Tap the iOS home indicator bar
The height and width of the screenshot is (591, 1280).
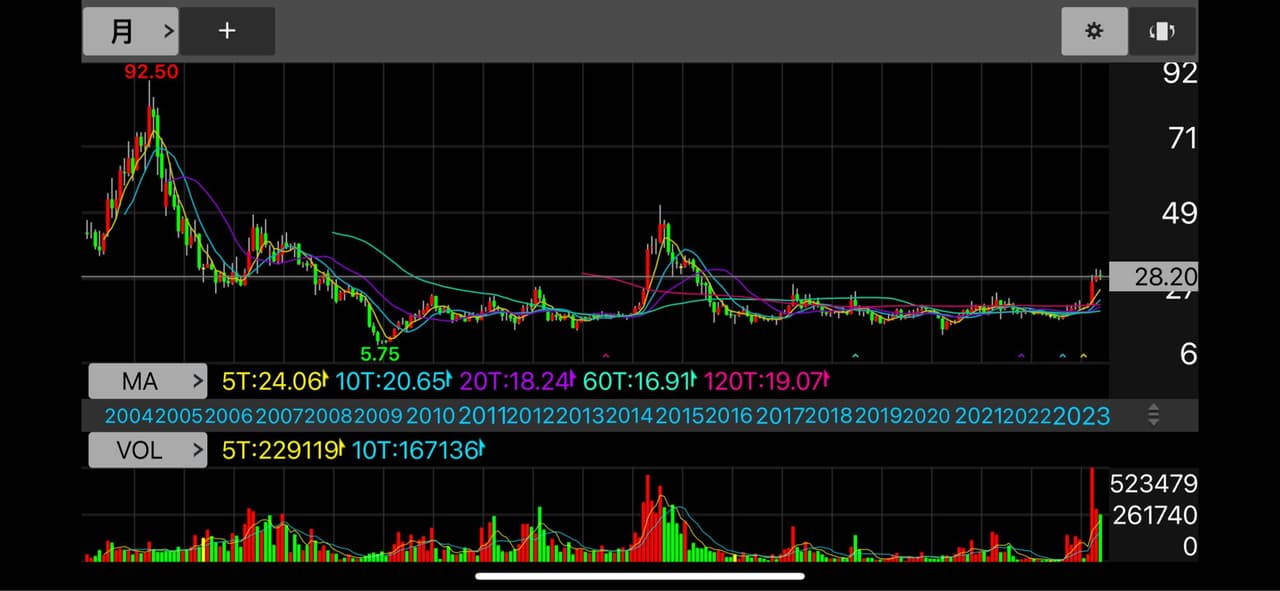[x=640, y=576]
